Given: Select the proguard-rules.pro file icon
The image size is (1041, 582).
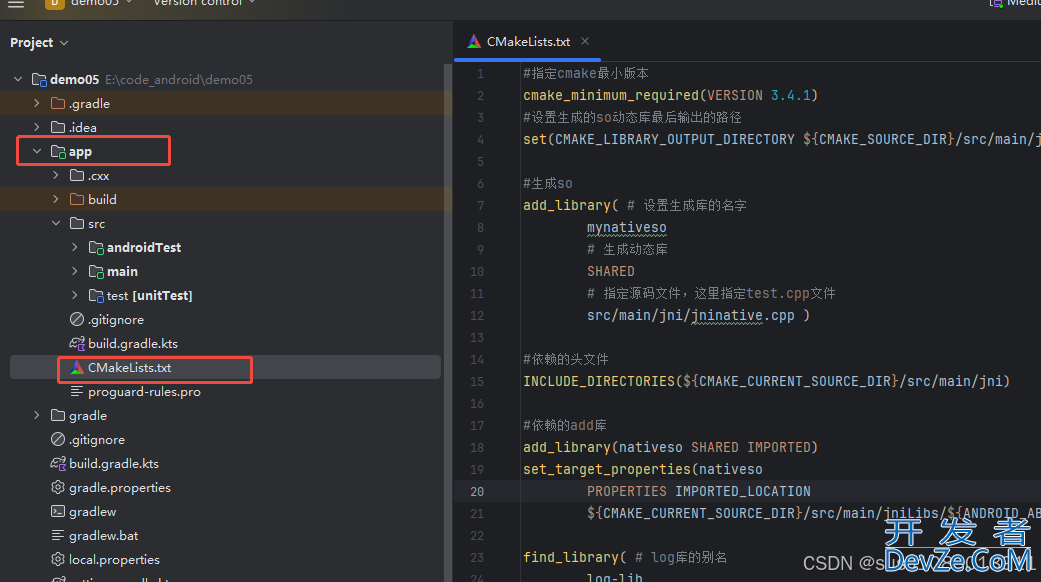Looking at the screenshot, I should pyautogui.click(x=77, y=392).
